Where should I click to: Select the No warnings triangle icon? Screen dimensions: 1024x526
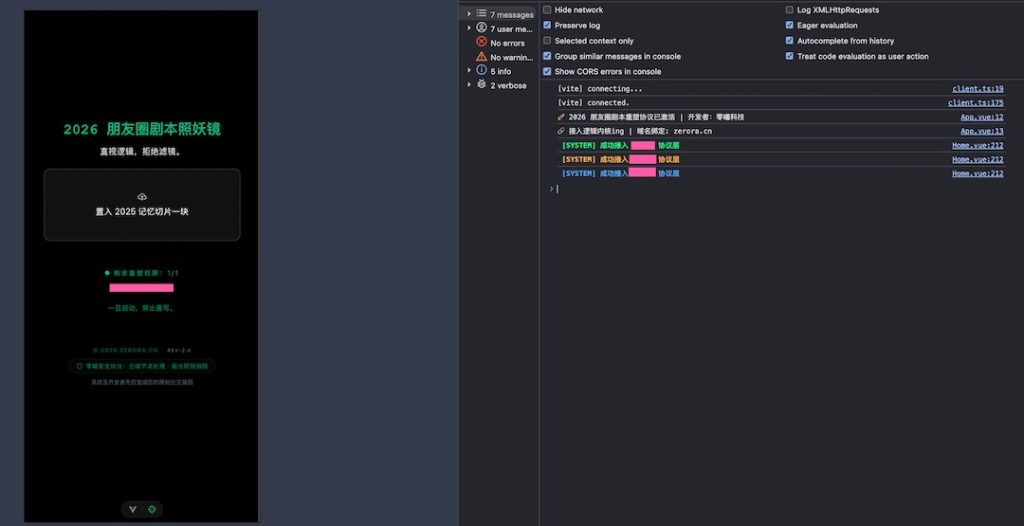(x=481, y=57)
